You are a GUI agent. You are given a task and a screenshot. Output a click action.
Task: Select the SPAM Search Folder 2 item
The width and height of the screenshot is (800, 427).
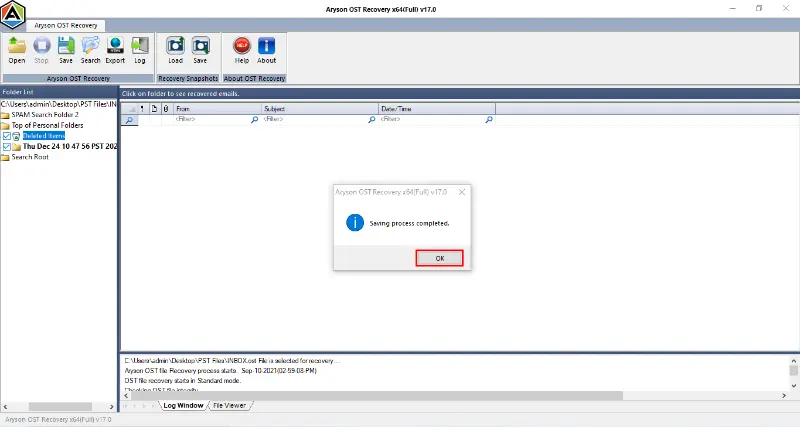(x=45, y=115)
